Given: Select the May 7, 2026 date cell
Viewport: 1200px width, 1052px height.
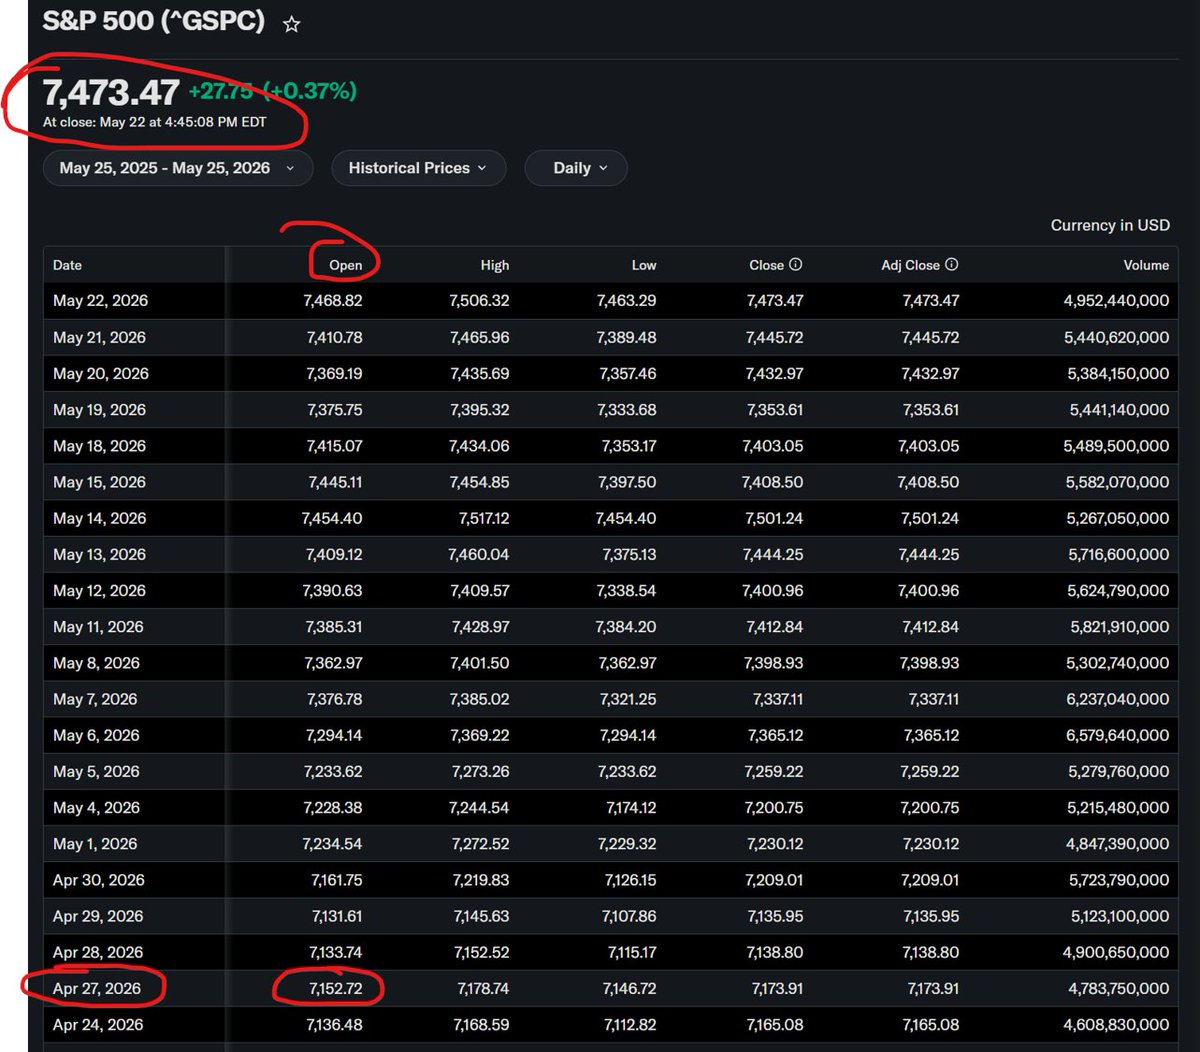Looking at the screenshot, I should coord(95,699).
